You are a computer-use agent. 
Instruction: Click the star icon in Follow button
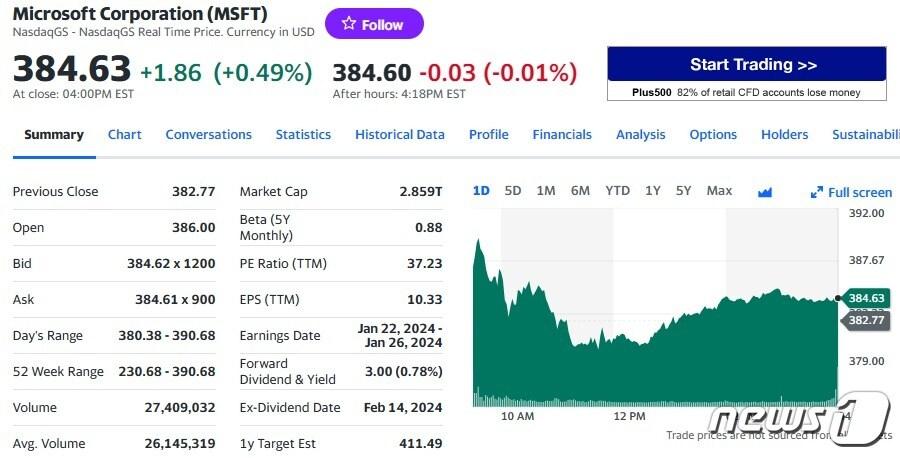pos(348,24)
